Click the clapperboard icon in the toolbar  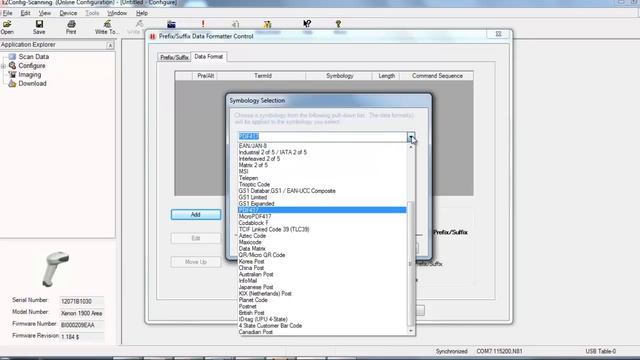coord(171,24)
